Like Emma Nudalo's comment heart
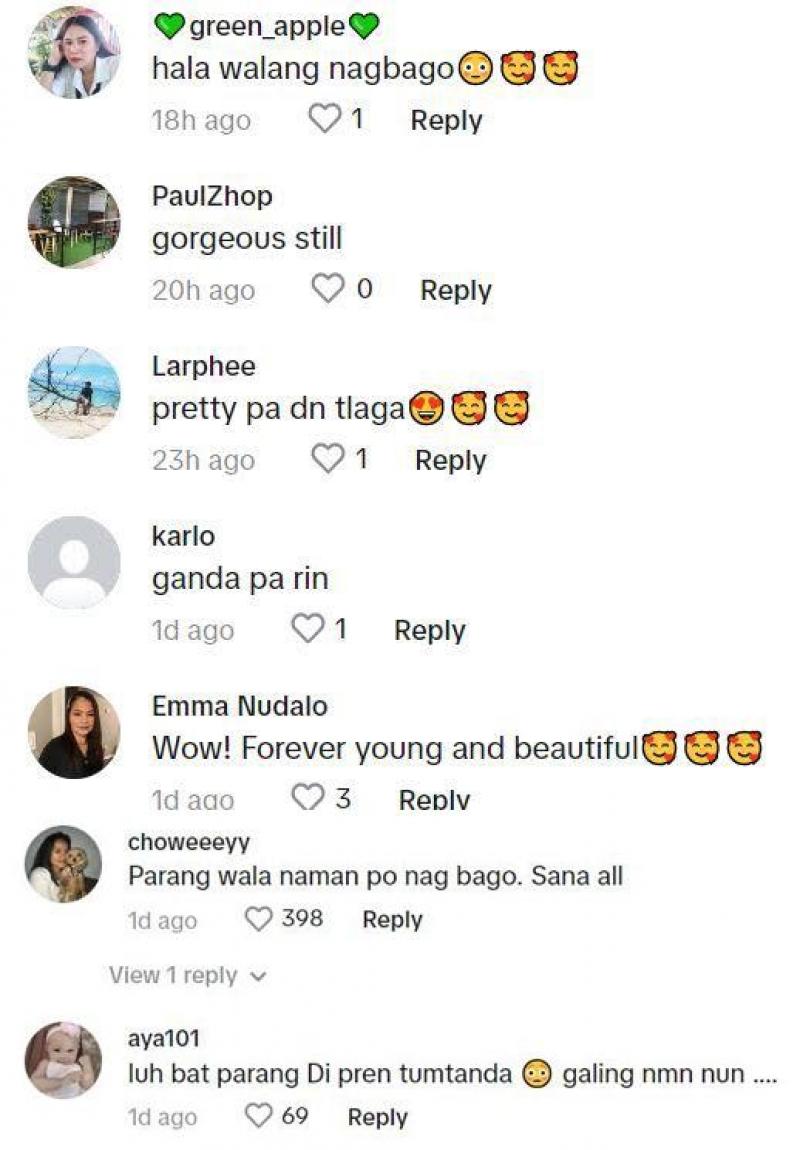 point(307,798)
